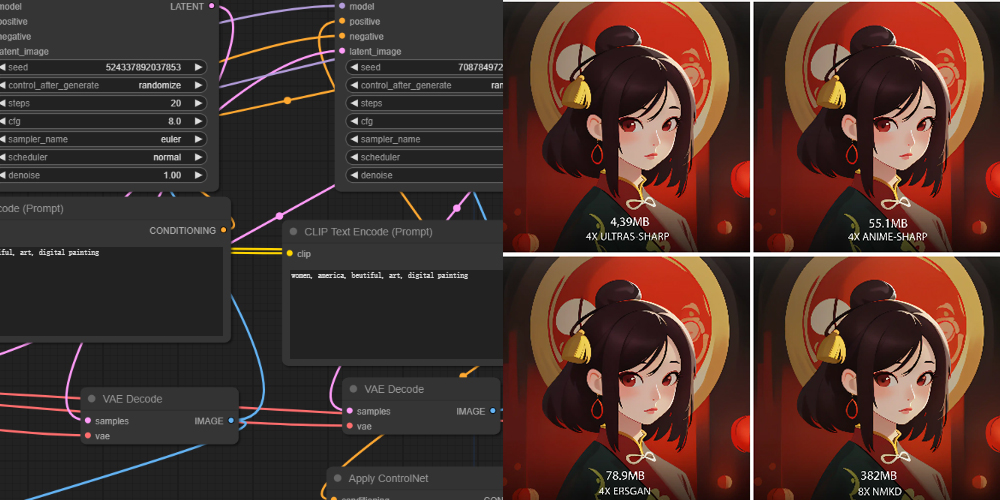Open sampler_name field in right KSampler

(x=424, y=139)
